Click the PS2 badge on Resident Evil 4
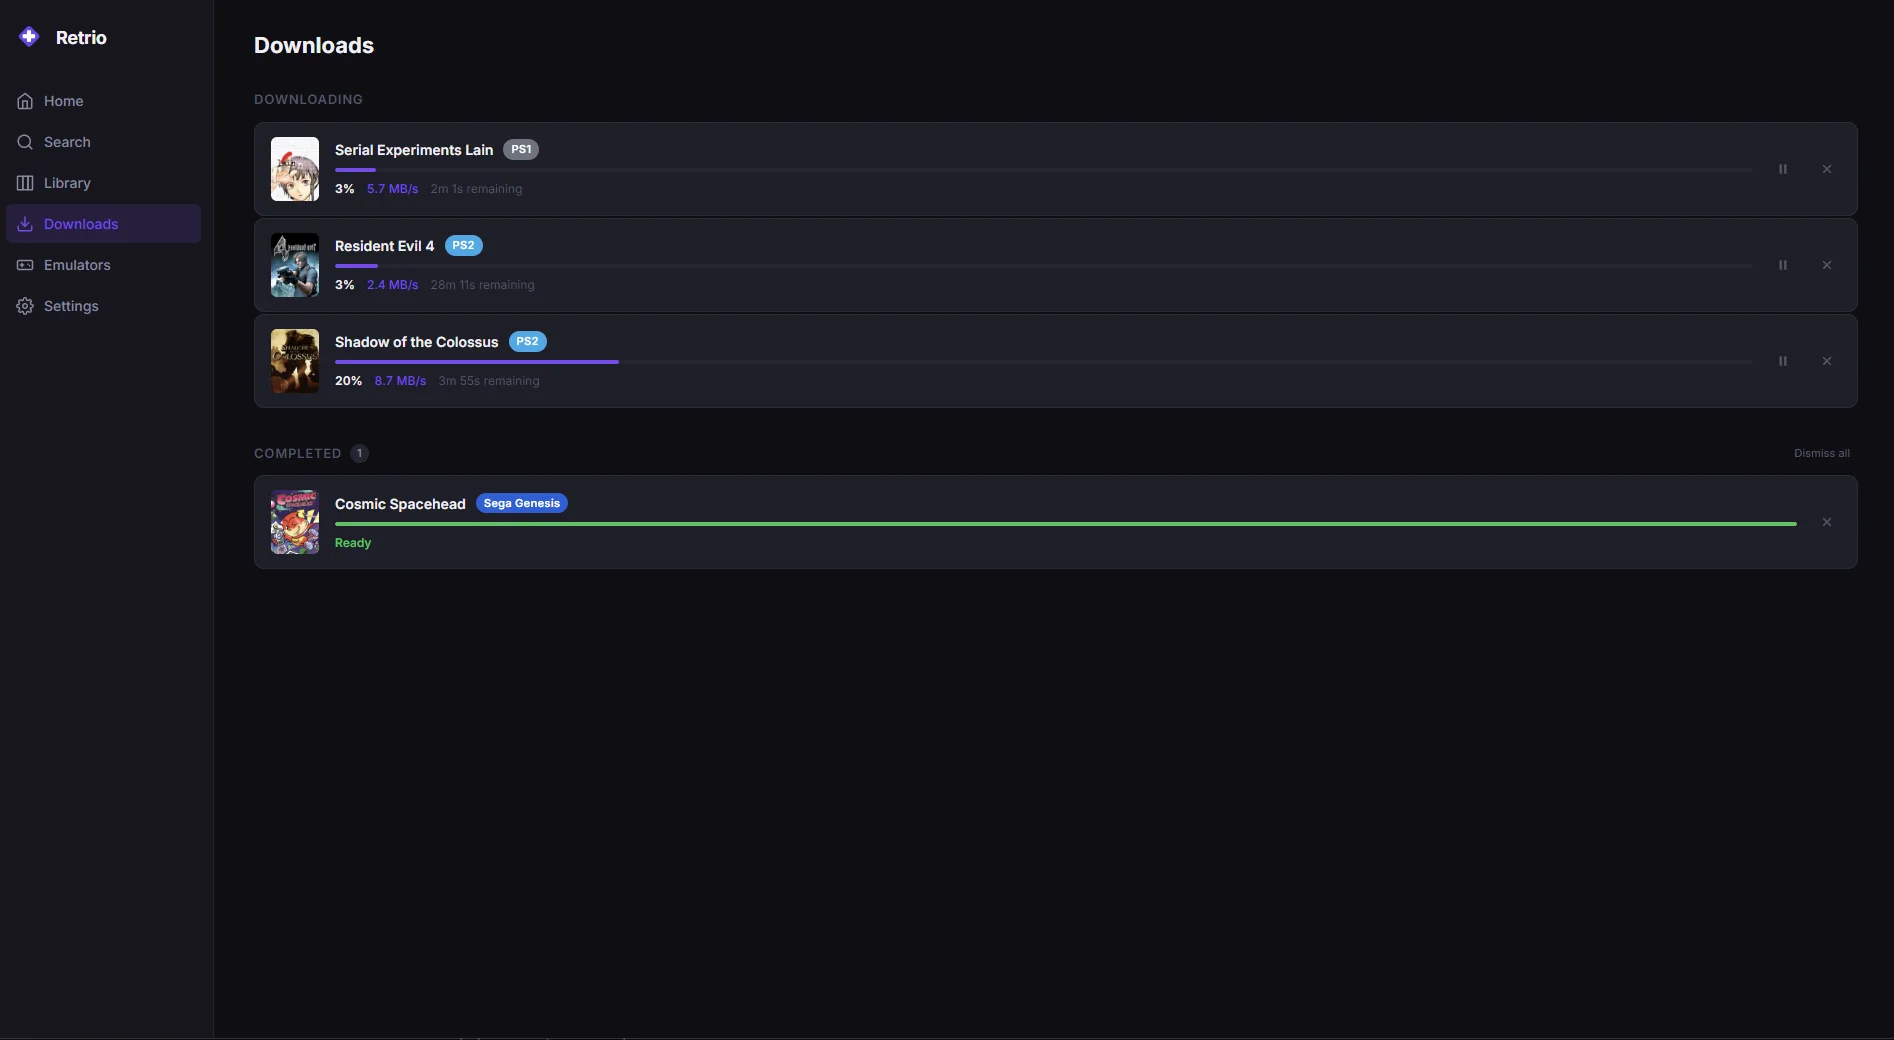 click(x=463, y=245)
